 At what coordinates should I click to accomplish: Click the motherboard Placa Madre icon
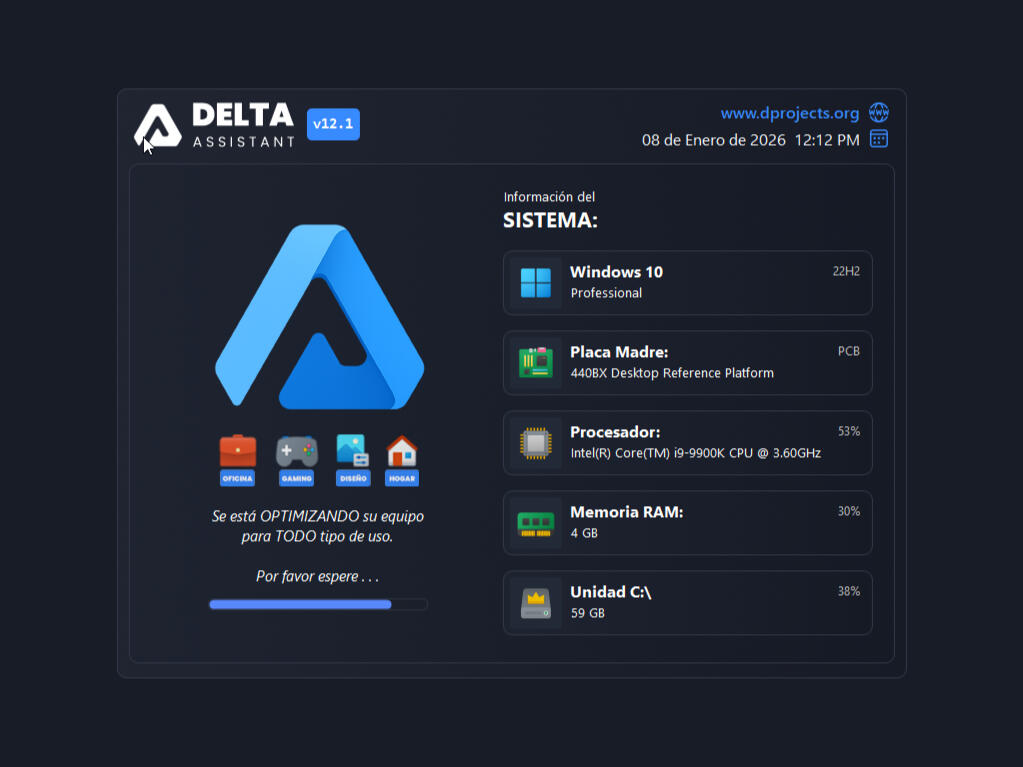pyautogui.click(x=536, y=363)
